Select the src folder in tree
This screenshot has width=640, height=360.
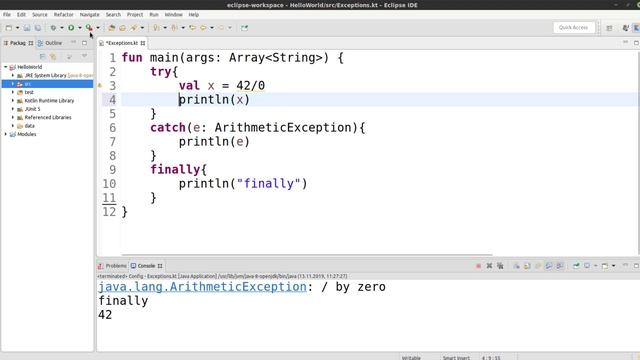point(47,84)
